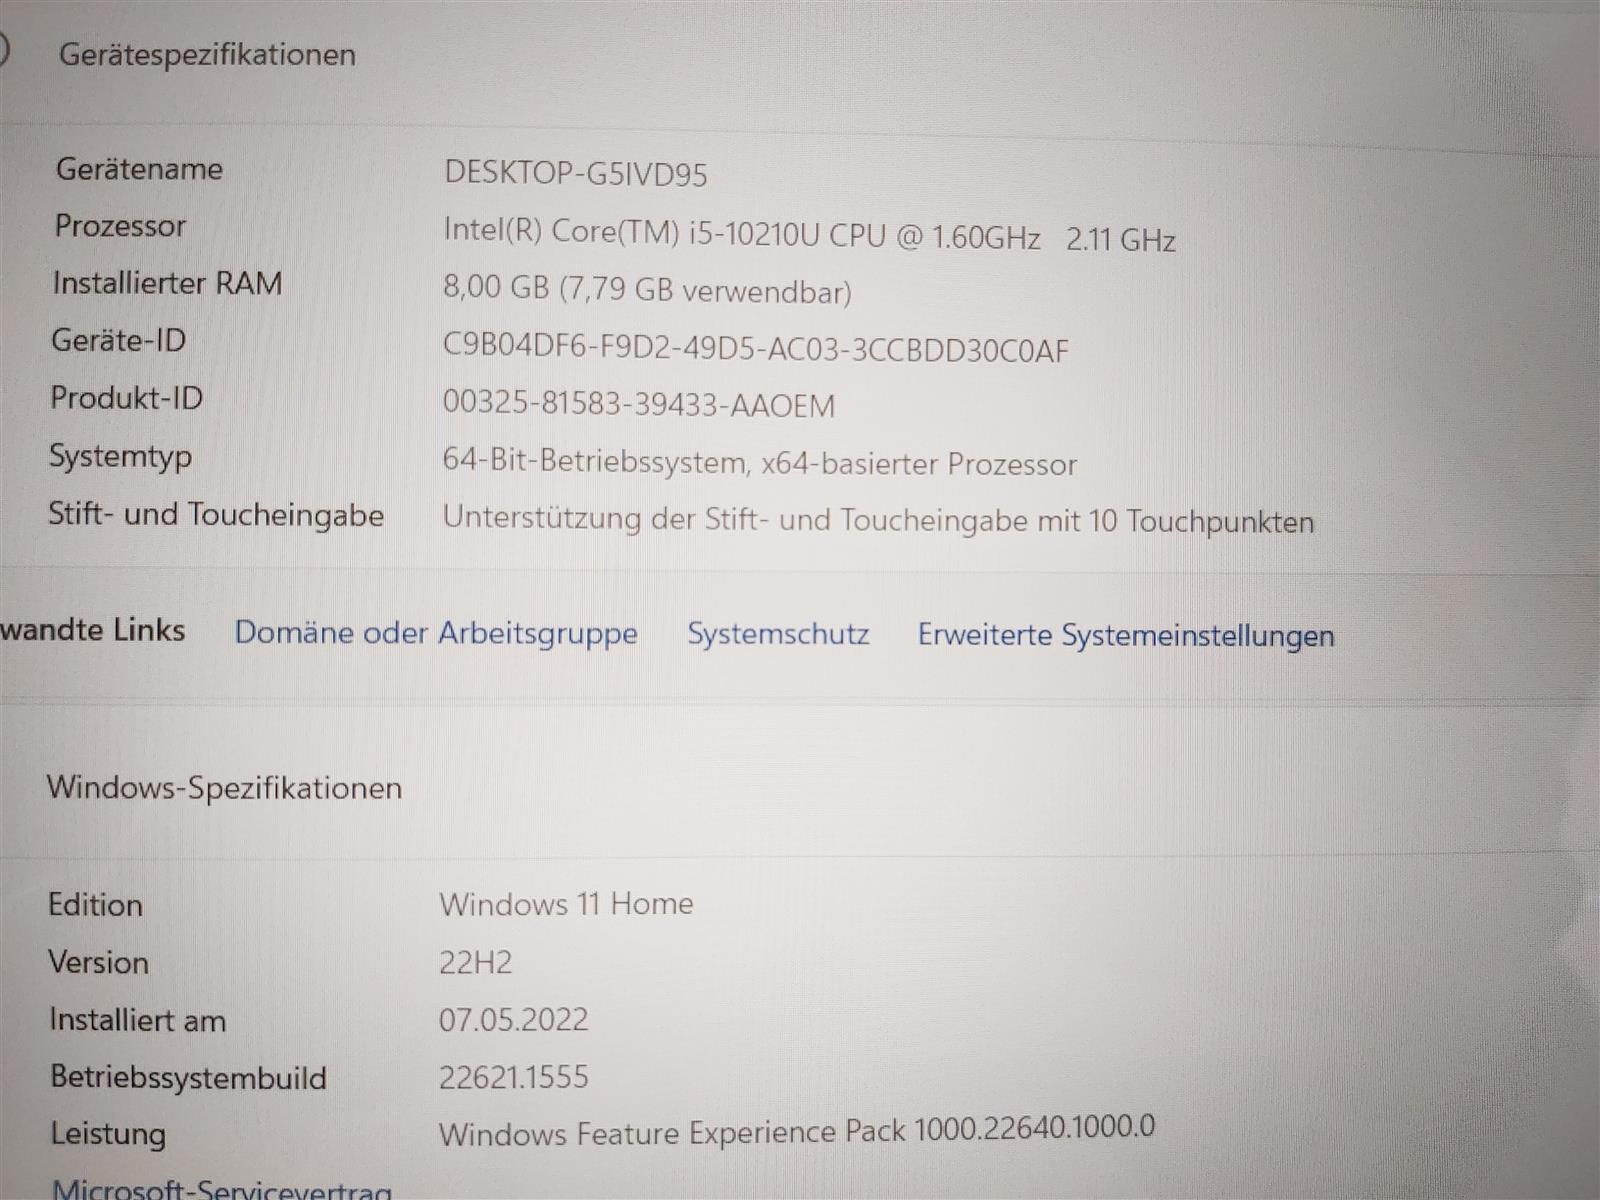Viewport: 1600px width, 1200px height.
Task: Click the Edition value Windows 11 Home
Action: tap(565, 904)
